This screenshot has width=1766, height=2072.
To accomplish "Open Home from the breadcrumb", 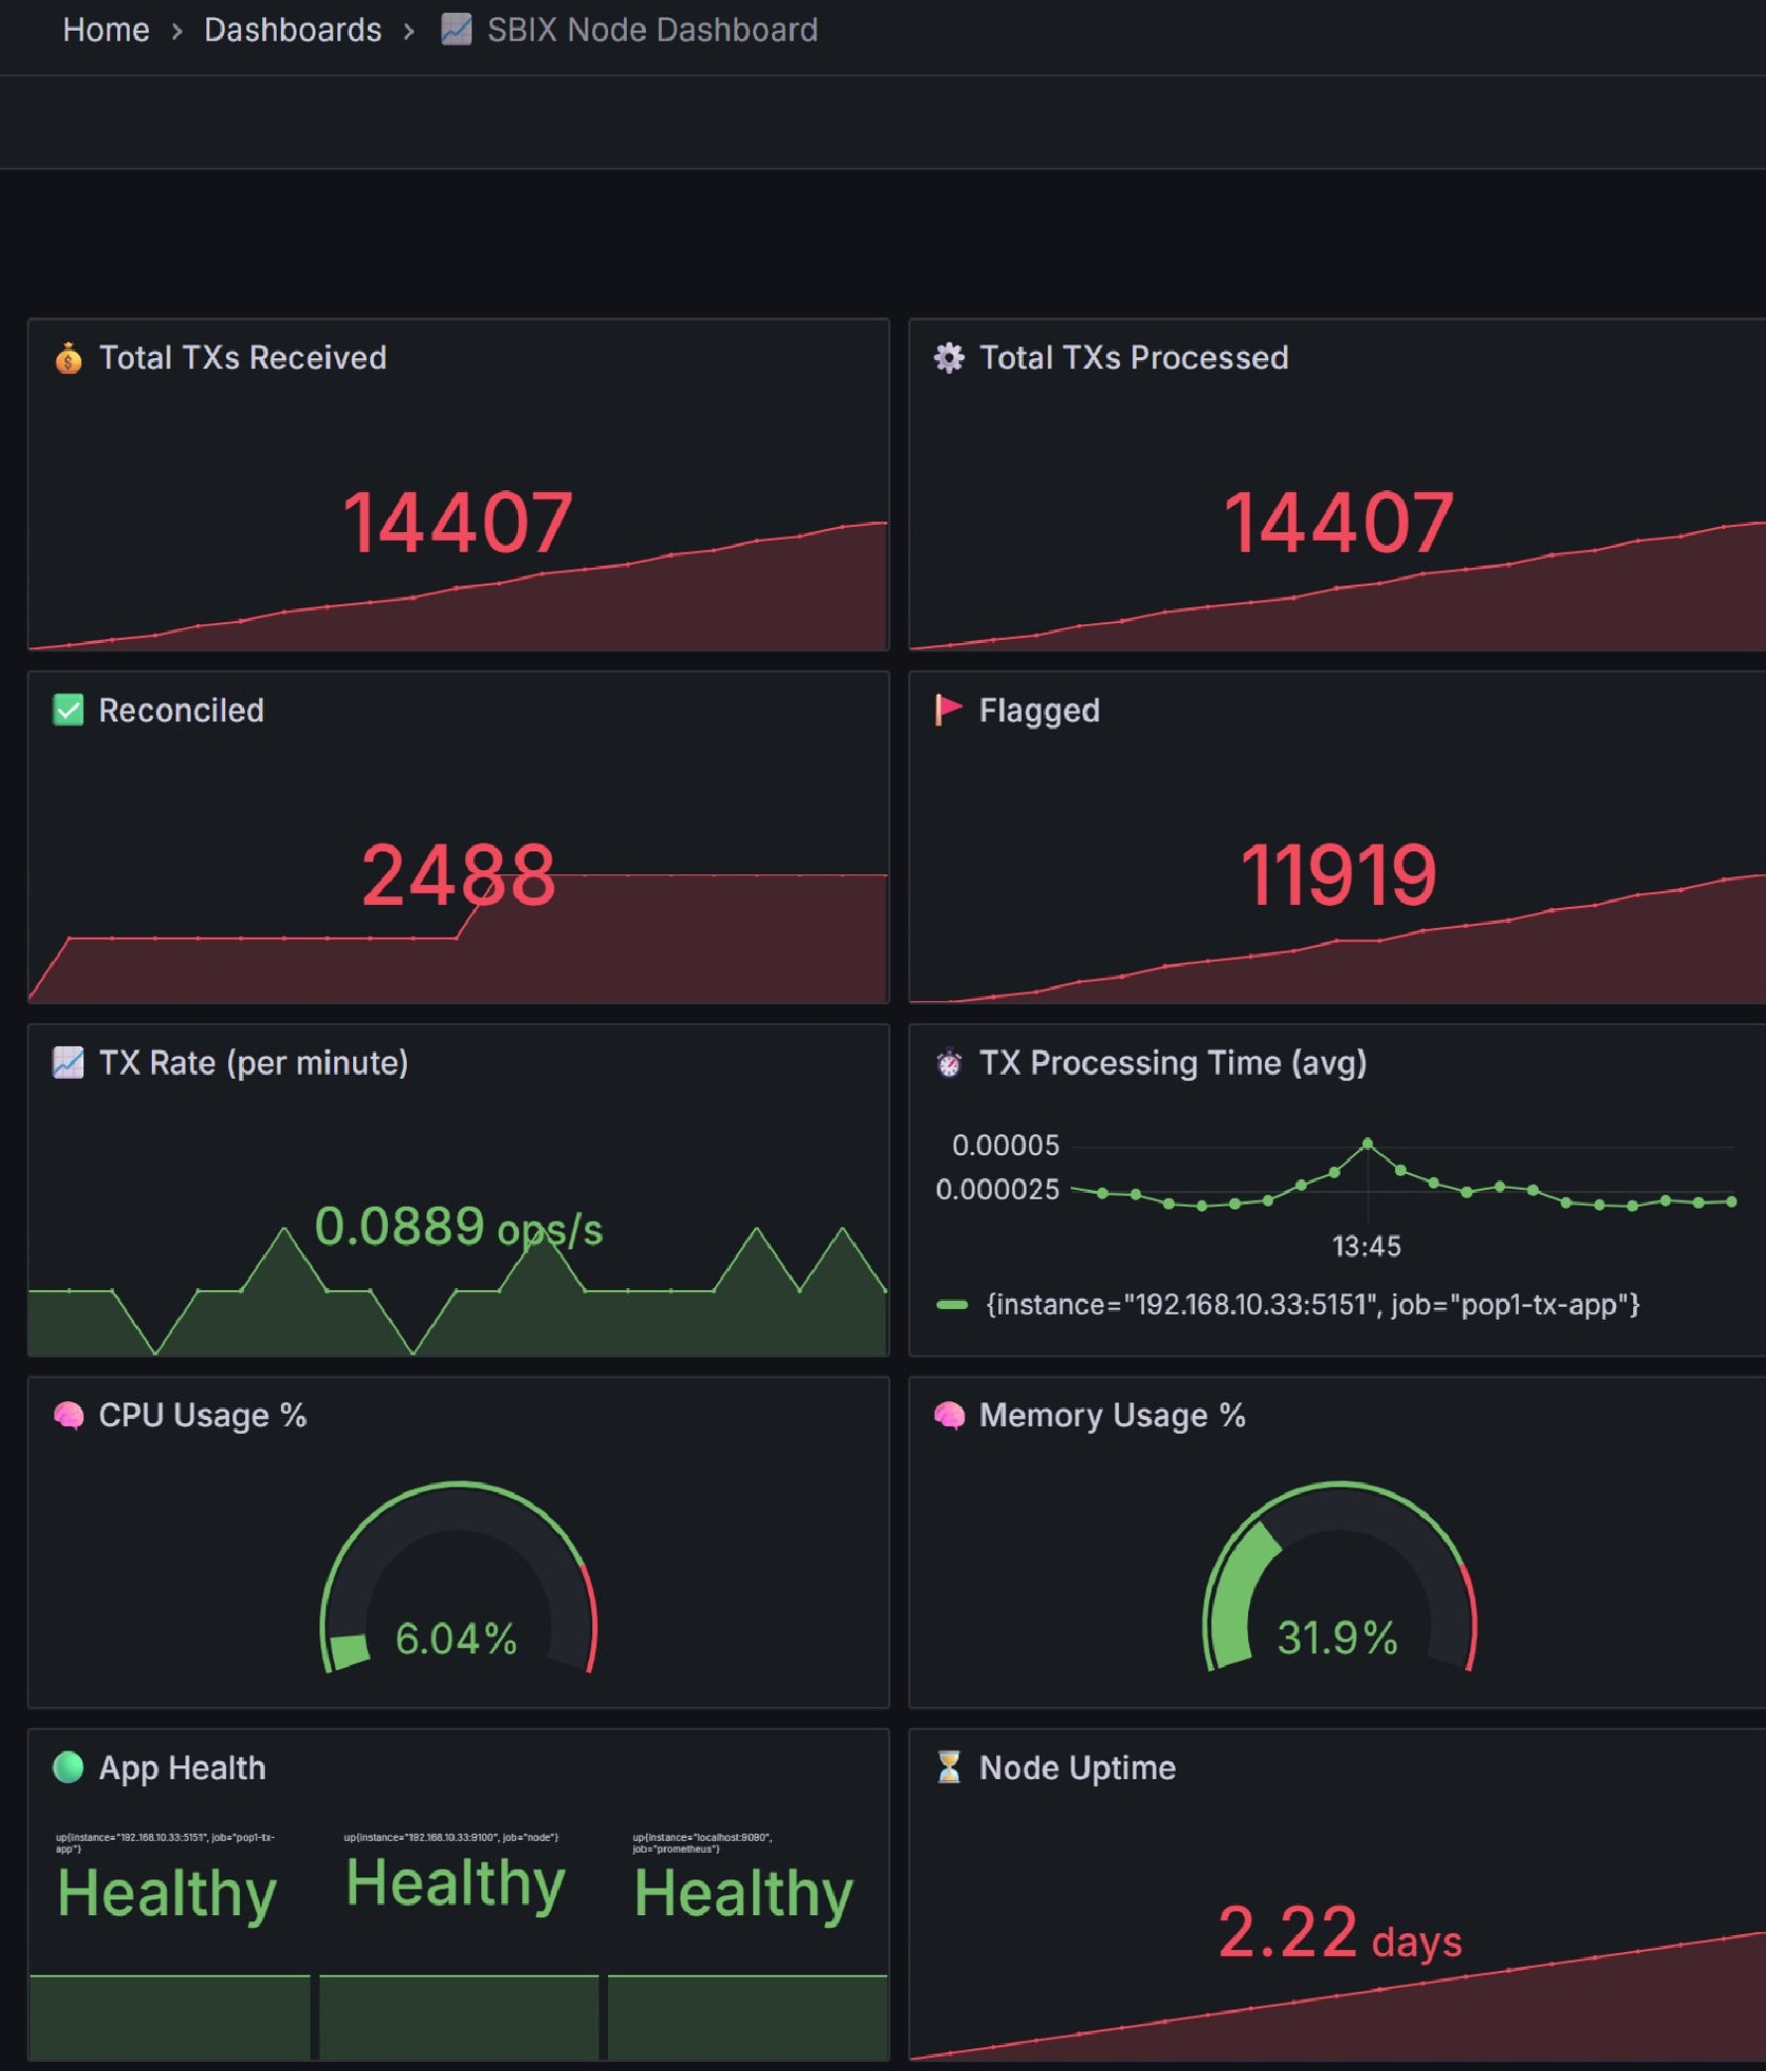I will (105, 30).
